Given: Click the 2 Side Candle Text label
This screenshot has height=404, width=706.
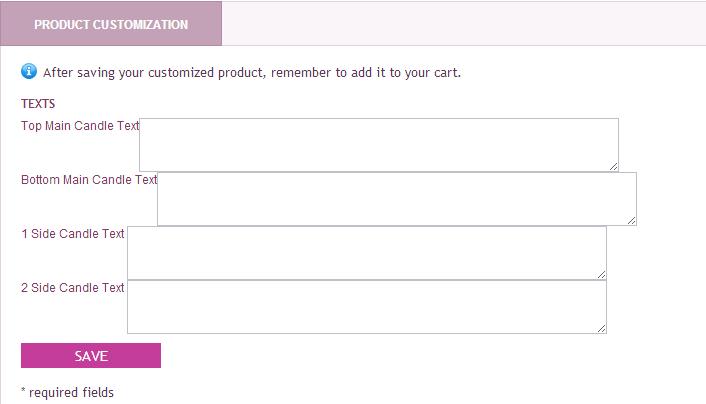Looking at the screenshot, I should point(73,288).
